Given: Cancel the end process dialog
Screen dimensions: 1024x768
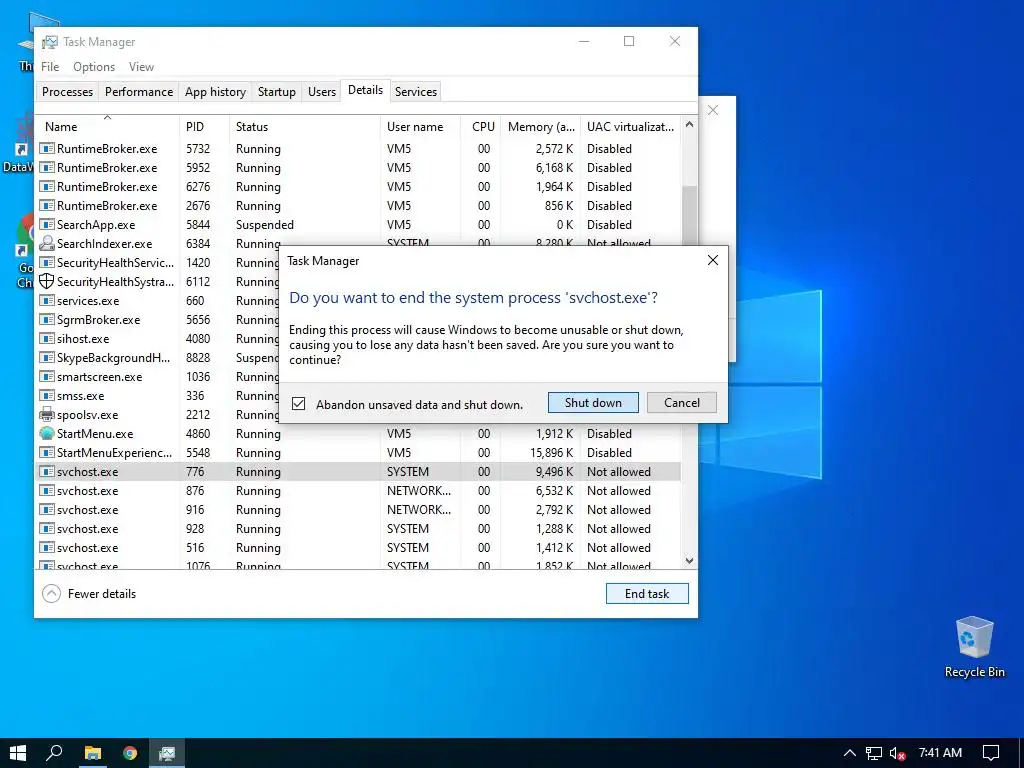Looking at the screenshot, I should (681, 402).
